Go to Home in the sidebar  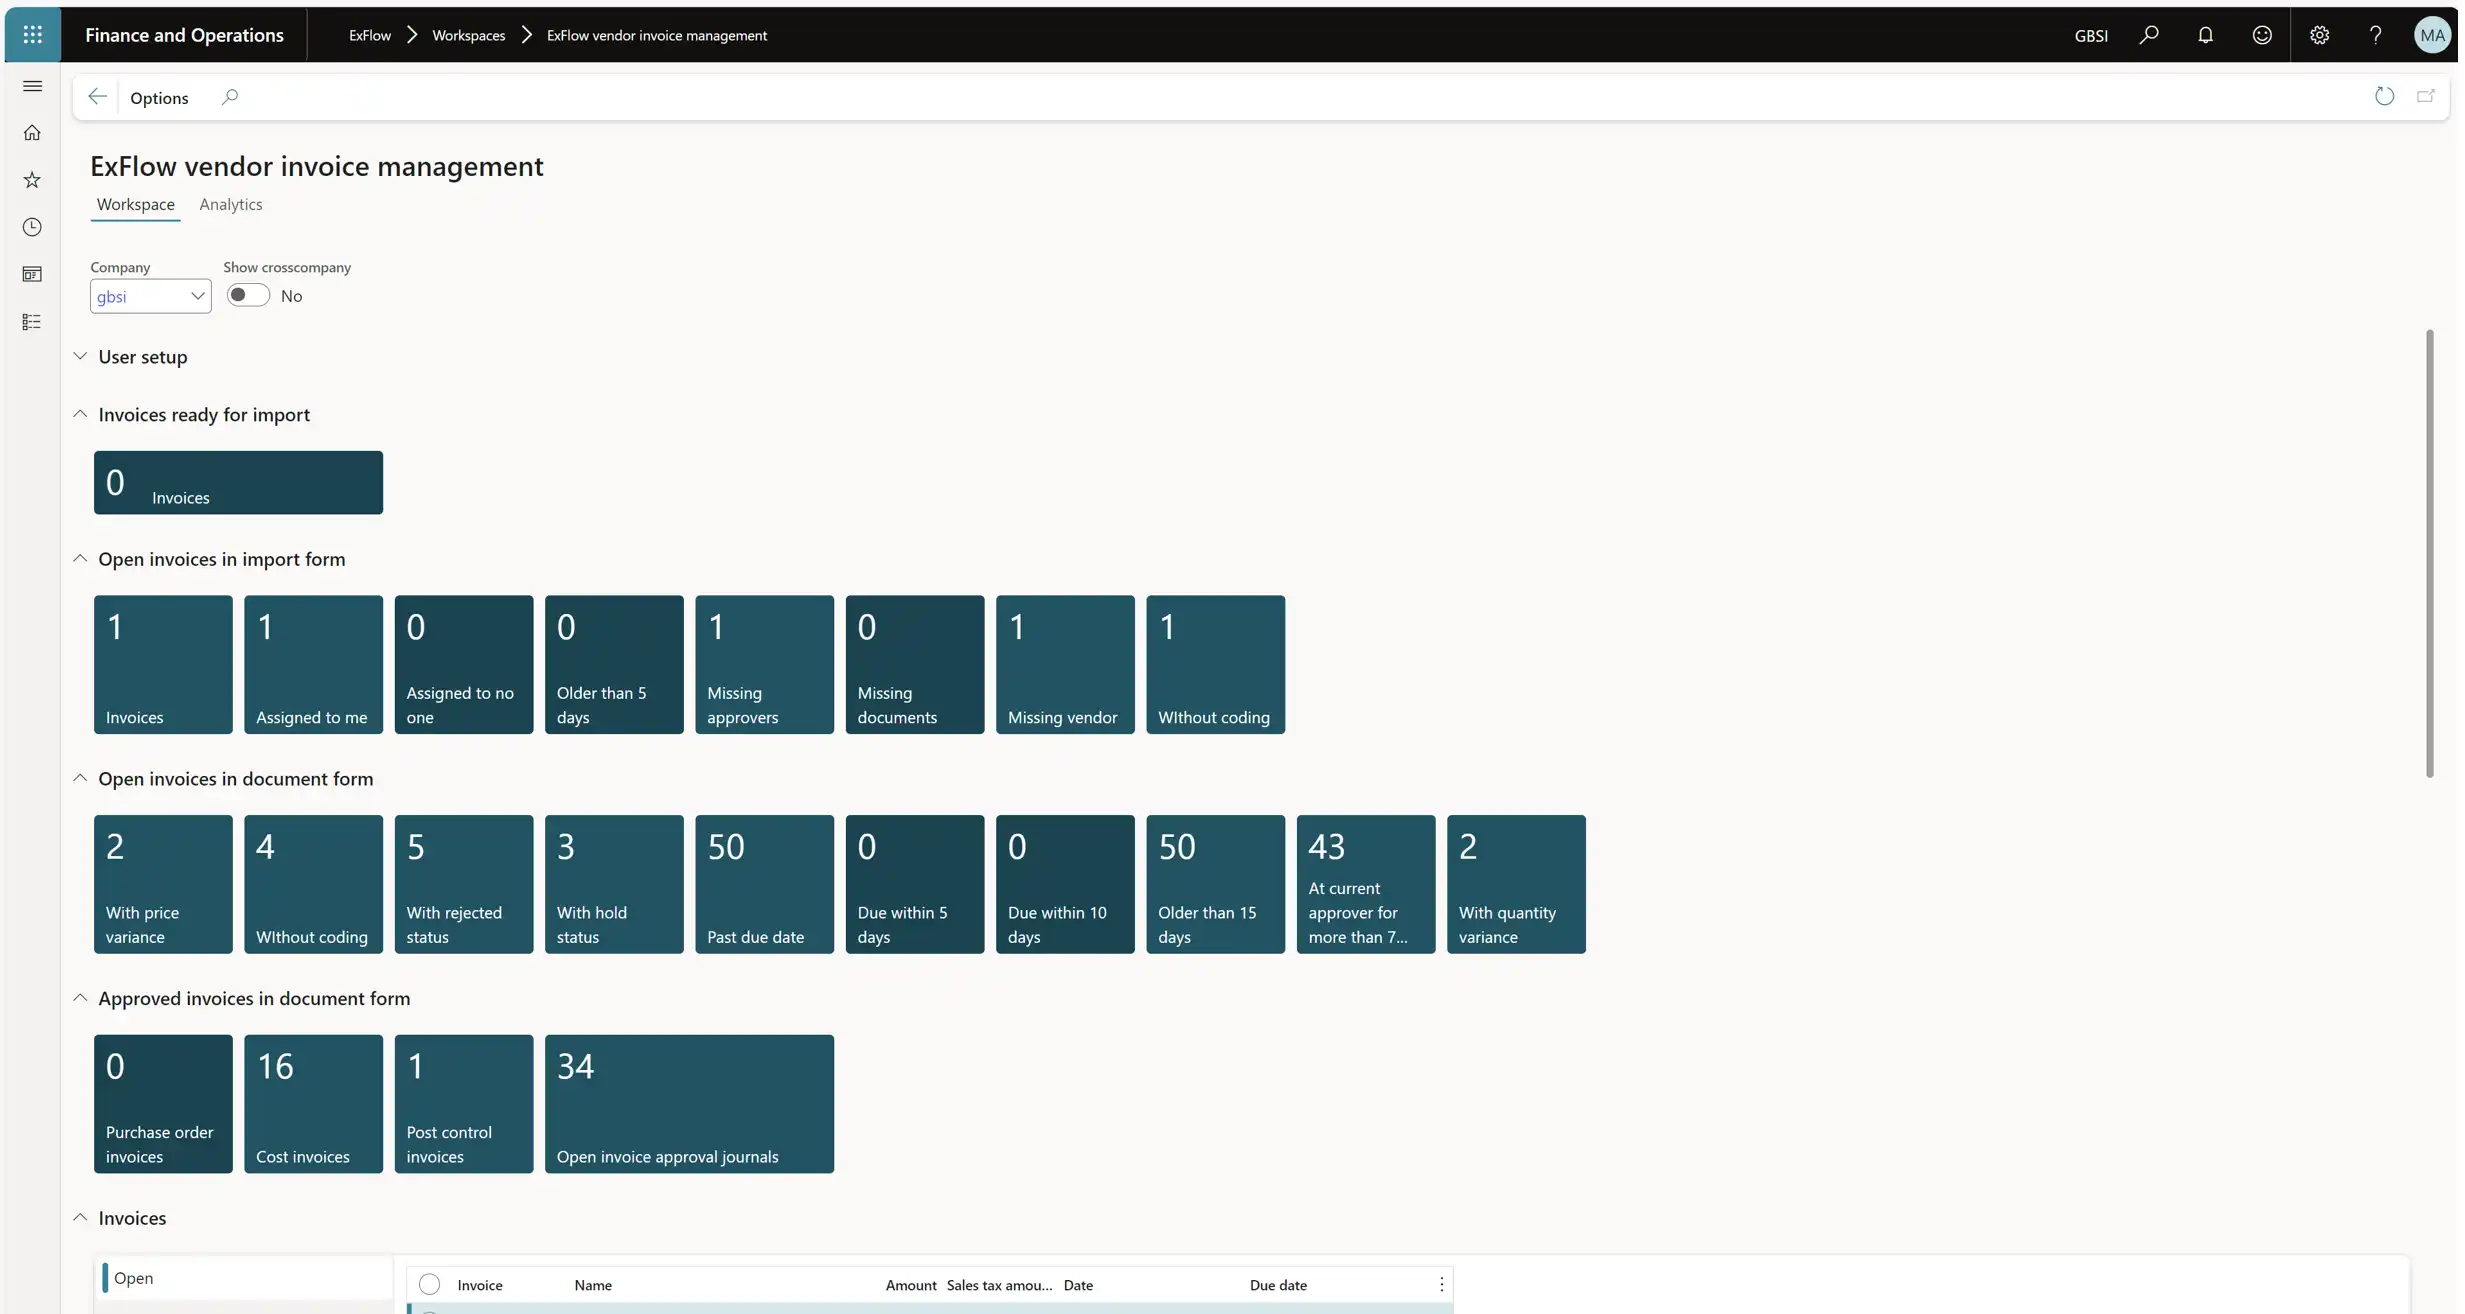pyautogui.click(x=32, y=133)
